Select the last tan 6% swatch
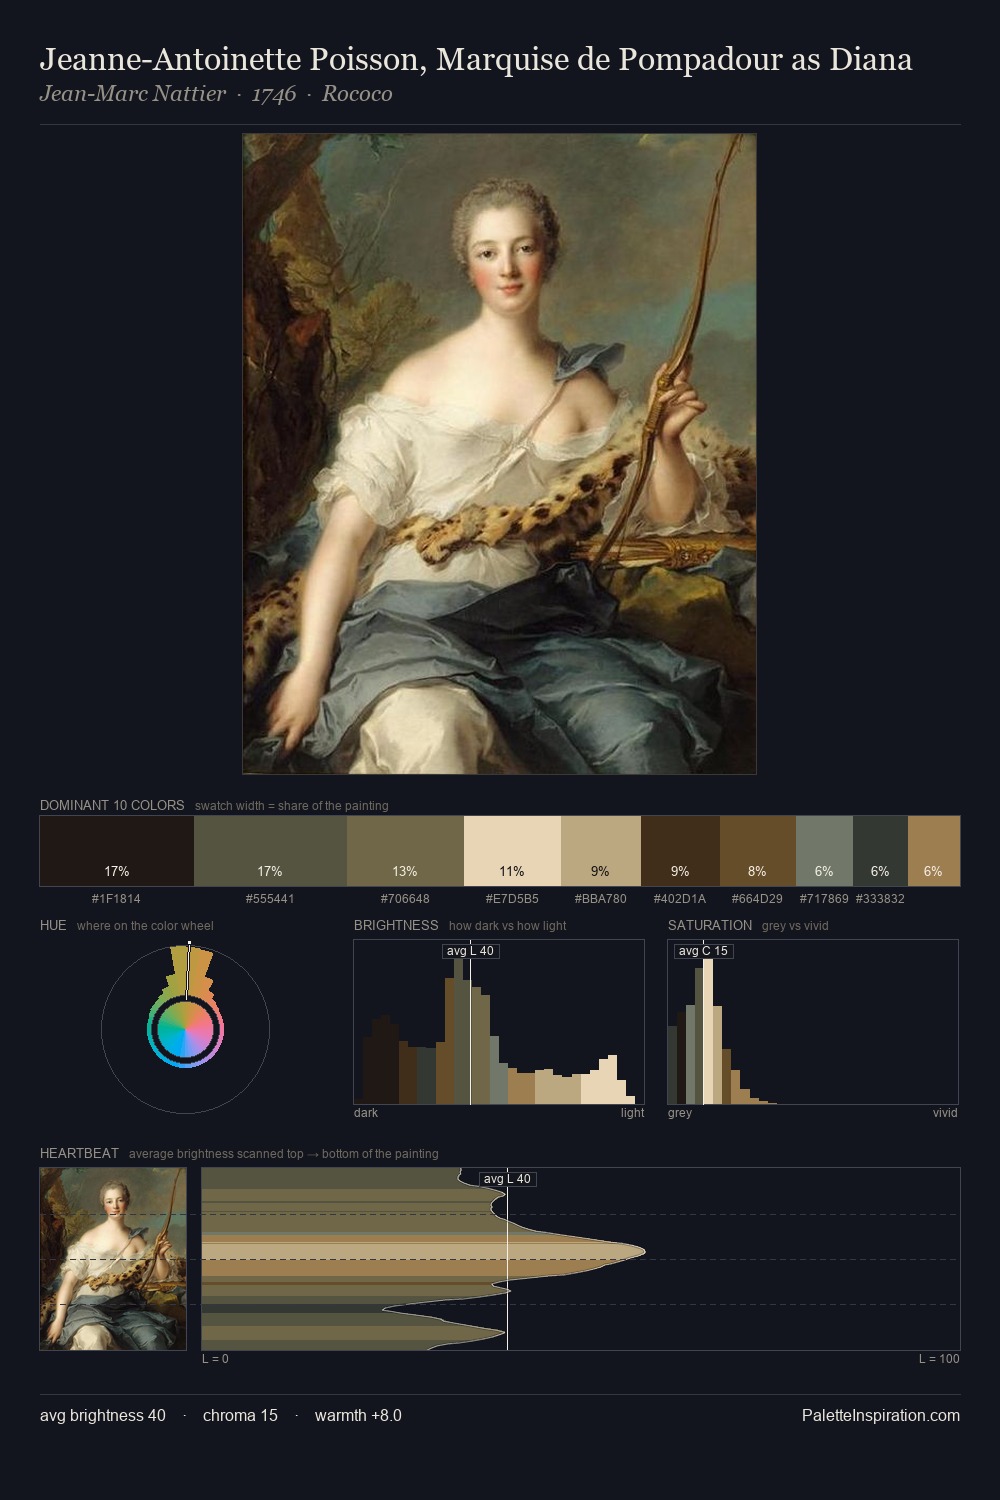Screen dimensions: 1000x1500 934,851
